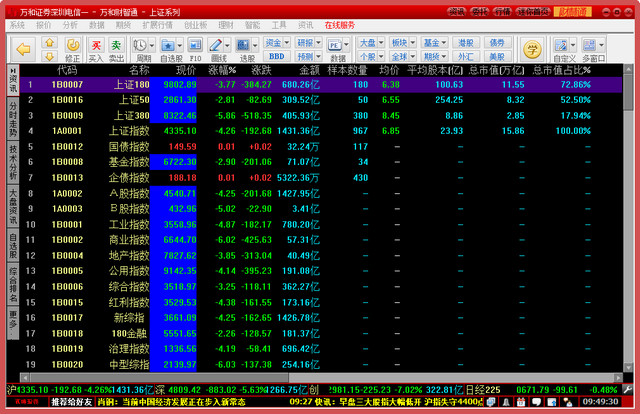Click the red 买入 buy icon
Image resolution: width=640 pixels, height=414 pixels.
pyautogui.click(x=96, y=45)
